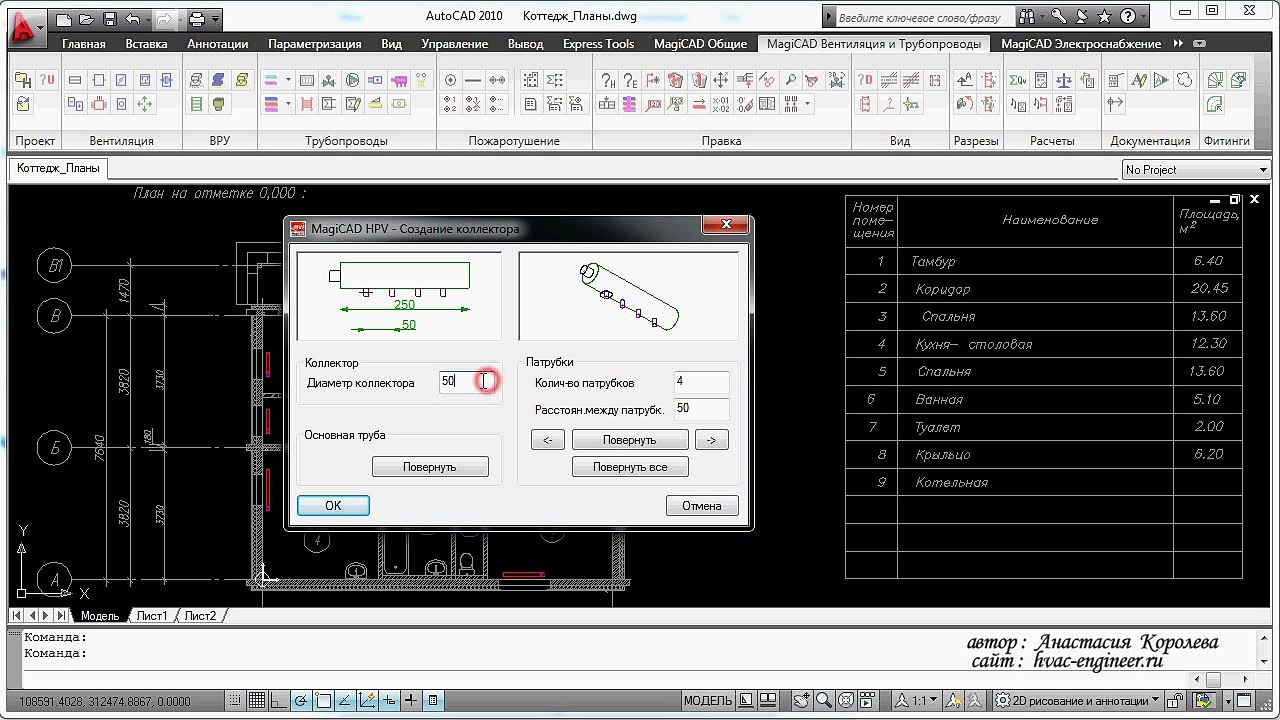The image size is (1280, 720).
Task: Open Help with the question mark icon
Action: [1129, 16]
